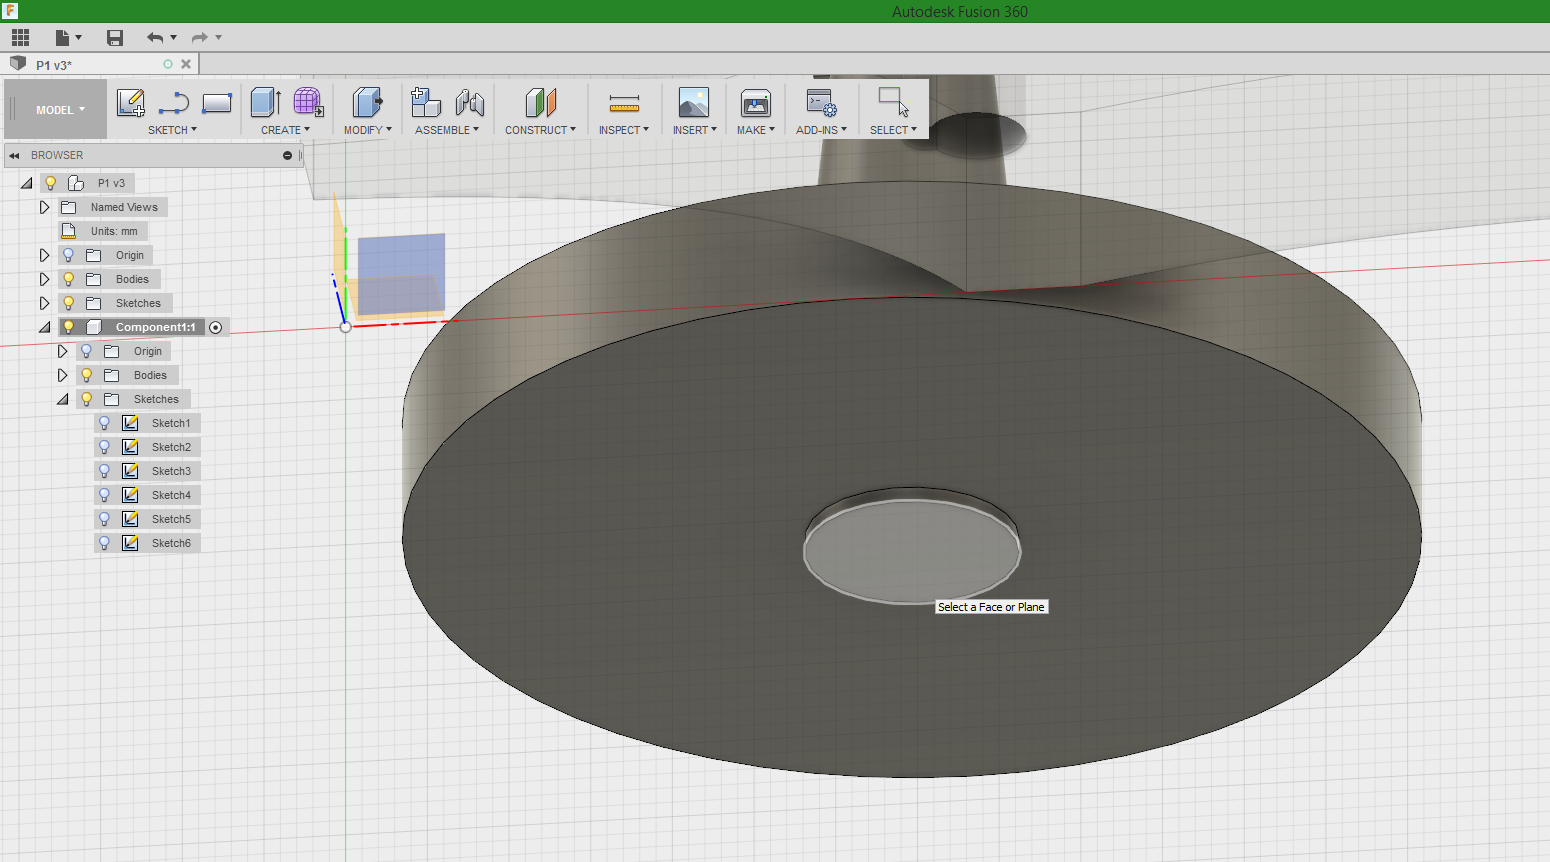Select the Named Views tree item
Image resolution: width=1550 pixels, height=862 pixels.
click(x=124, y=207)
